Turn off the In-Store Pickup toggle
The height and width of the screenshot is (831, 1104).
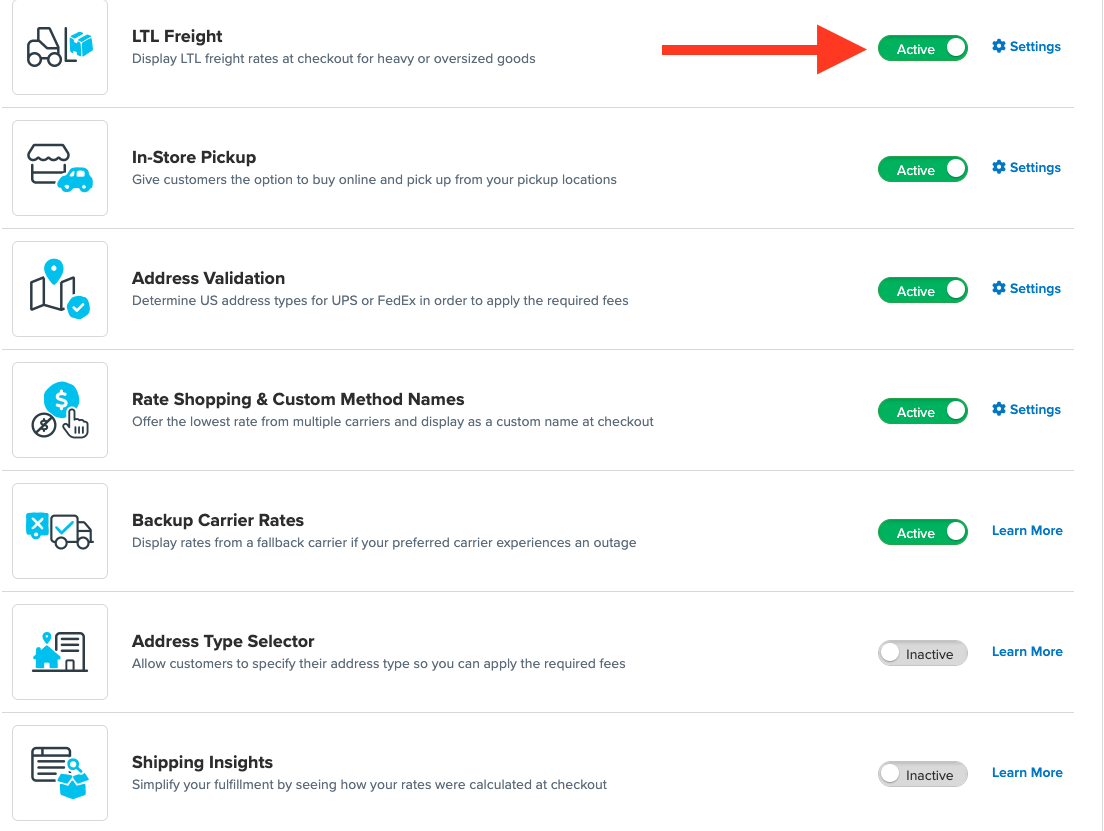(922, 169)
